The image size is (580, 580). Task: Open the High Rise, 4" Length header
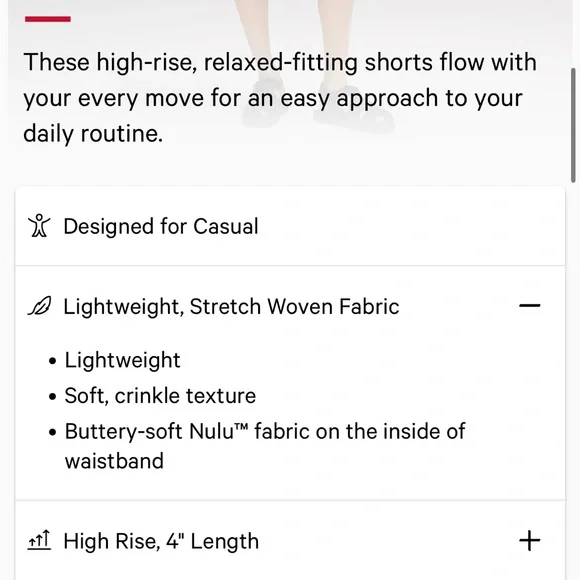(x=290, y=541)
